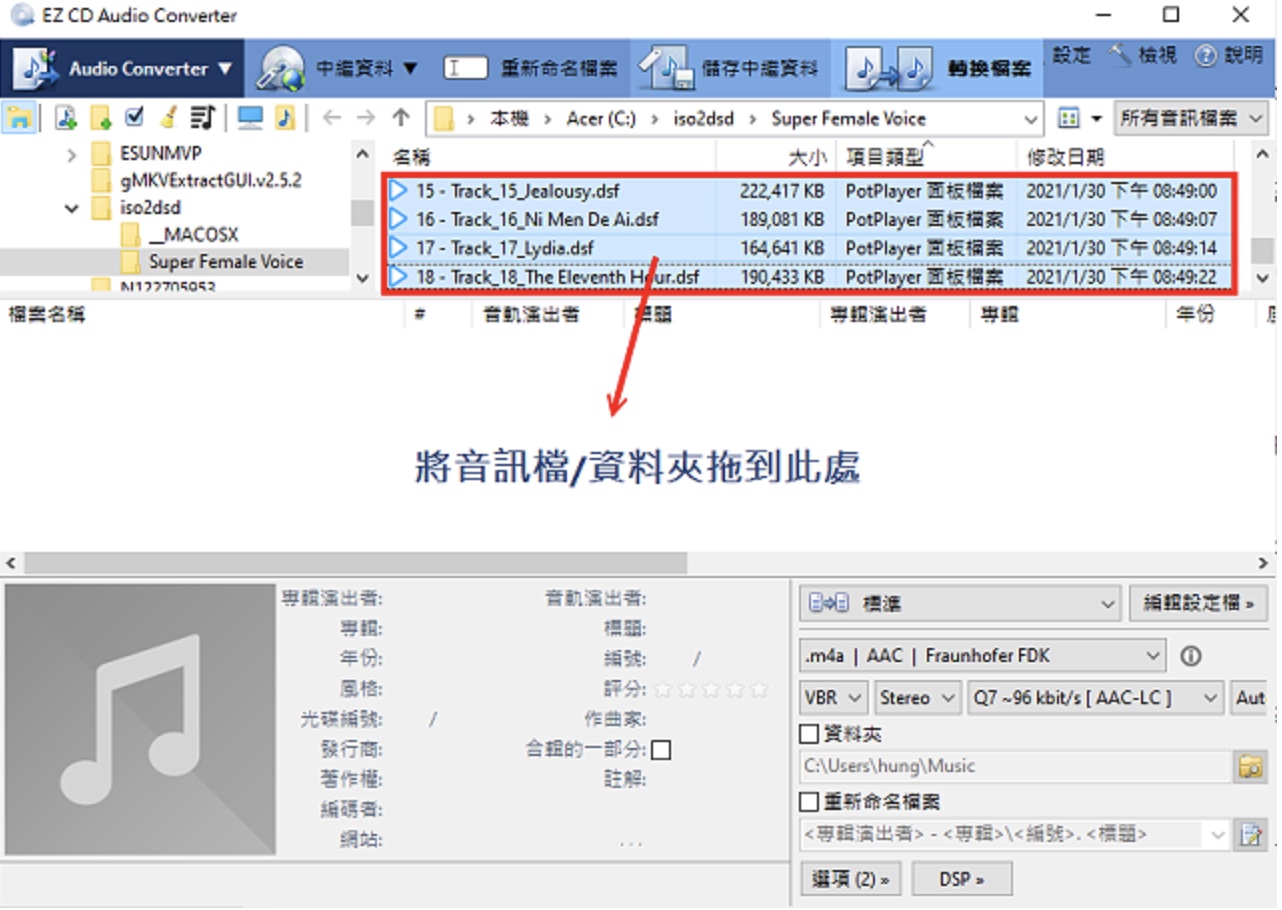Screen dimensions: 1282x910
Task: Click the album cover art placeholder
Action: point(140,719)
